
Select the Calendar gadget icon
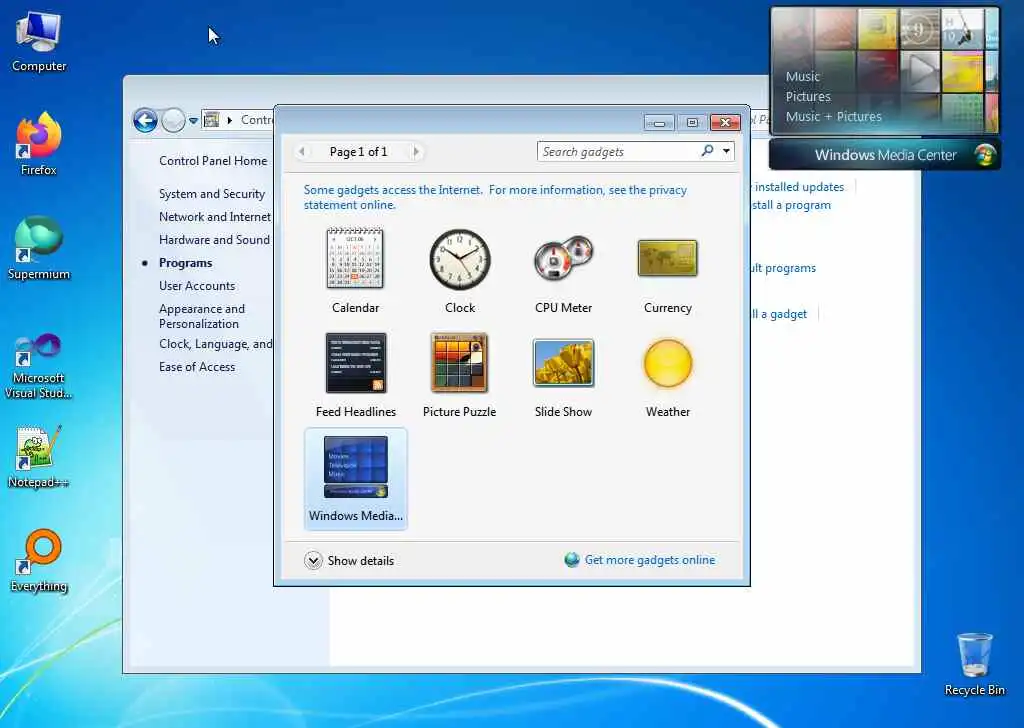(355, 258)
